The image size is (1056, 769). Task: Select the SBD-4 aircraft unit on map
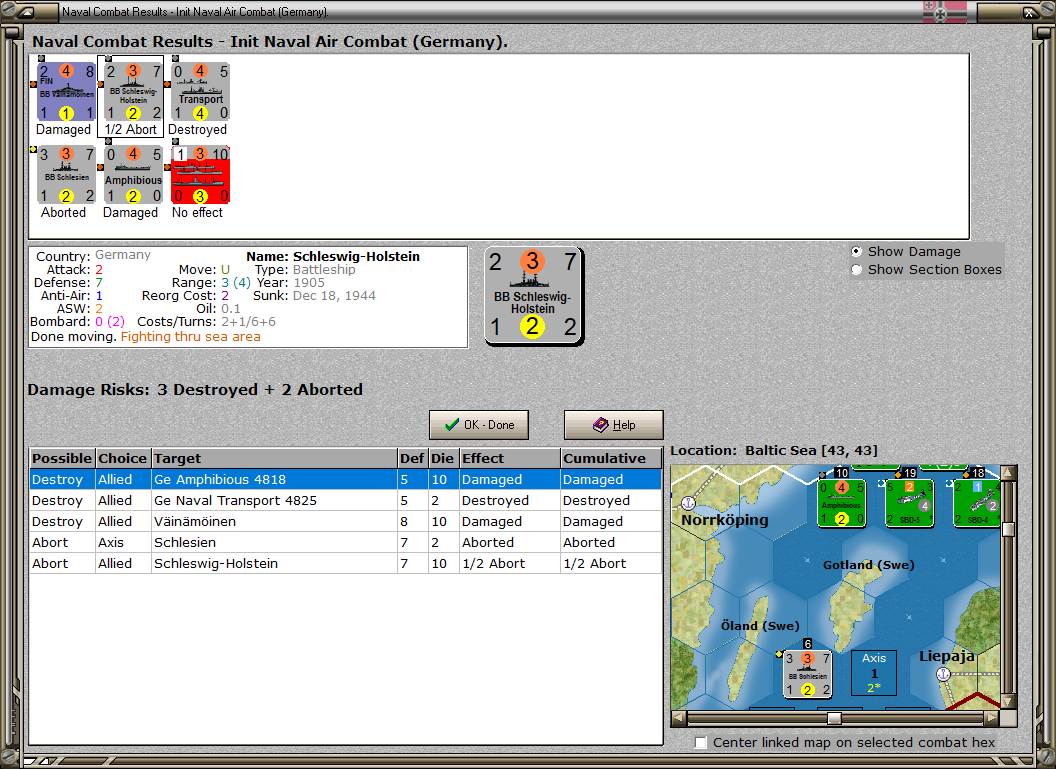pyautogui.click(x=977, y=502)
